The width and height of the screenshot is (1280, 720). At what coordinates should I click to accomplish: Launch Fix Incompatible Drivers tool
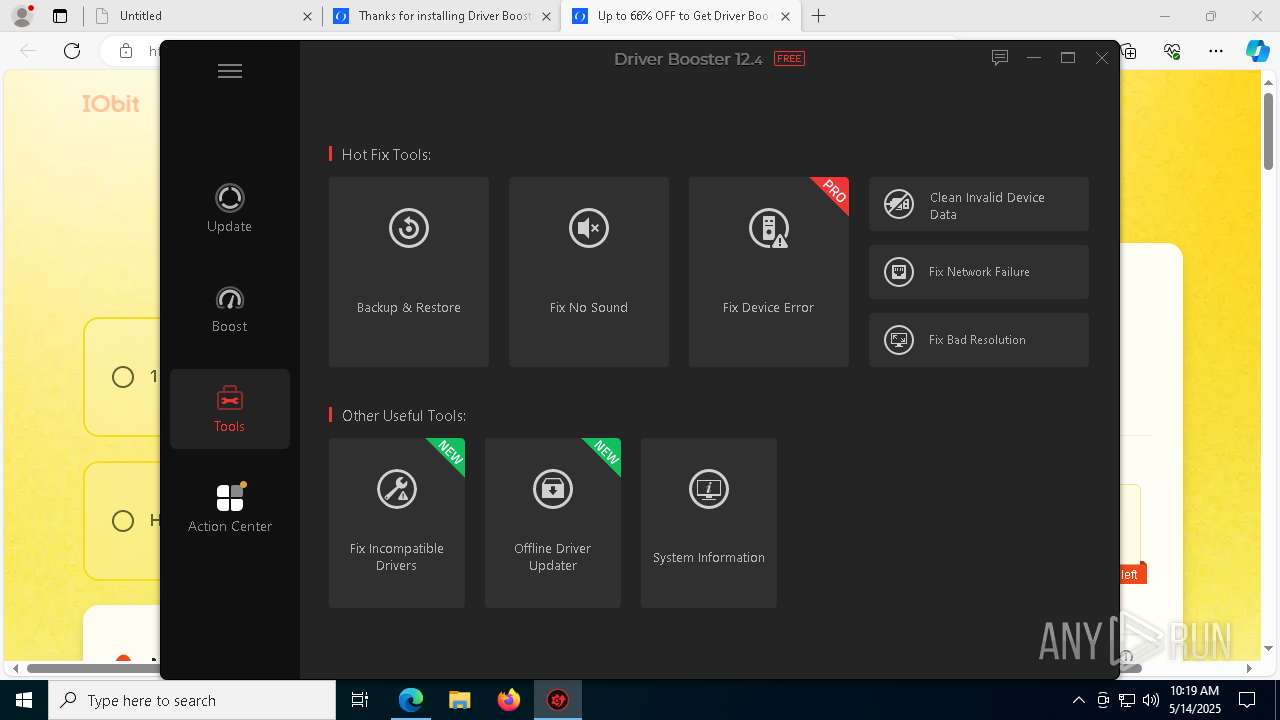click(397, 523)
